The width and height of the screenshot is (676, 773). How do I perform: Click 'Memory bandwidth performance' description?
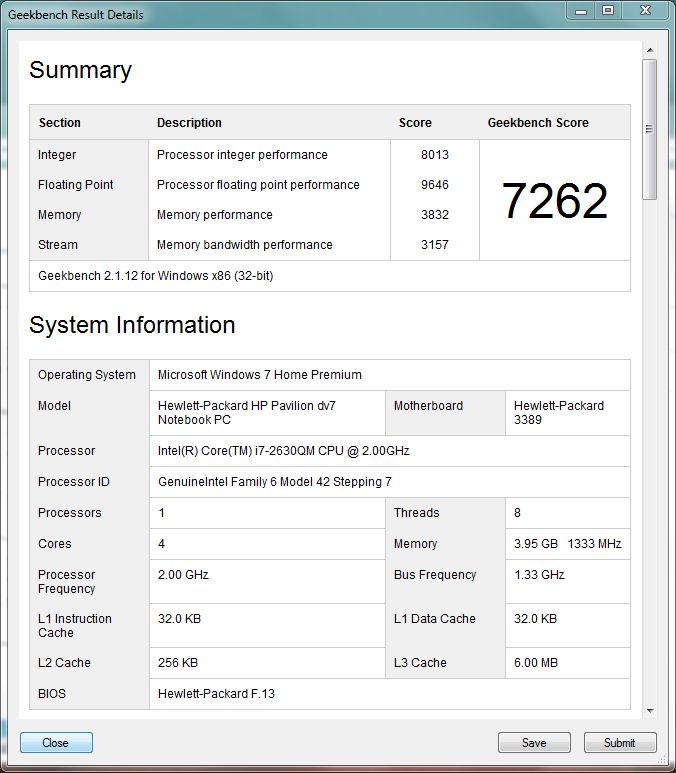245,245
